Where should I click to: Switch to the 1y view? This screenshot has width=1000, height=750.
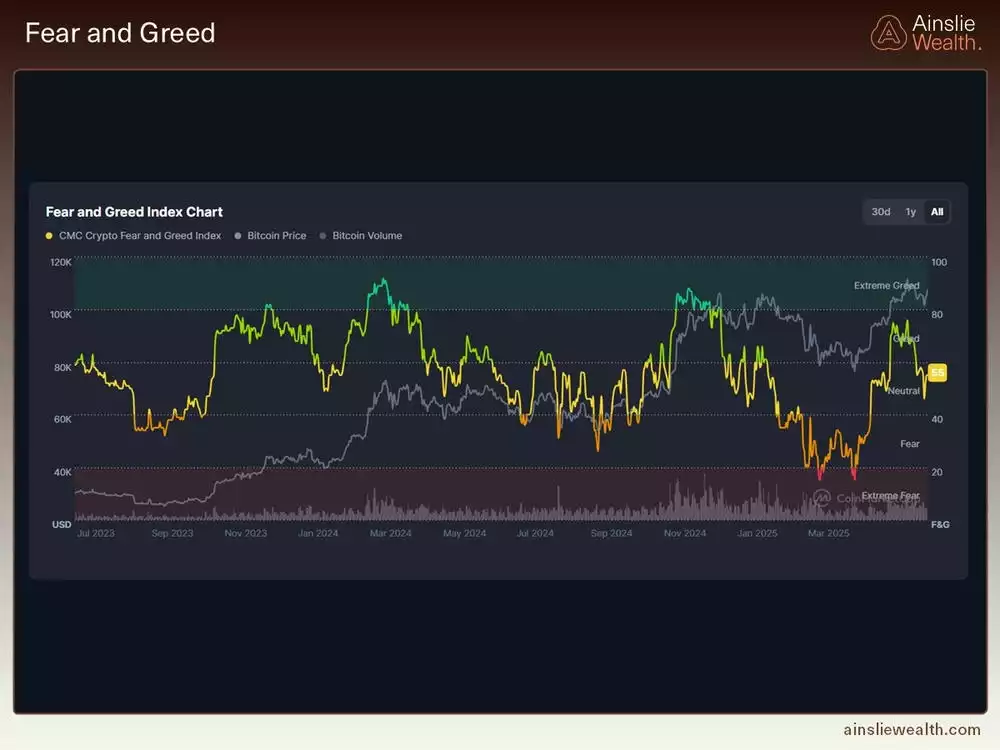tap(911, 212)
